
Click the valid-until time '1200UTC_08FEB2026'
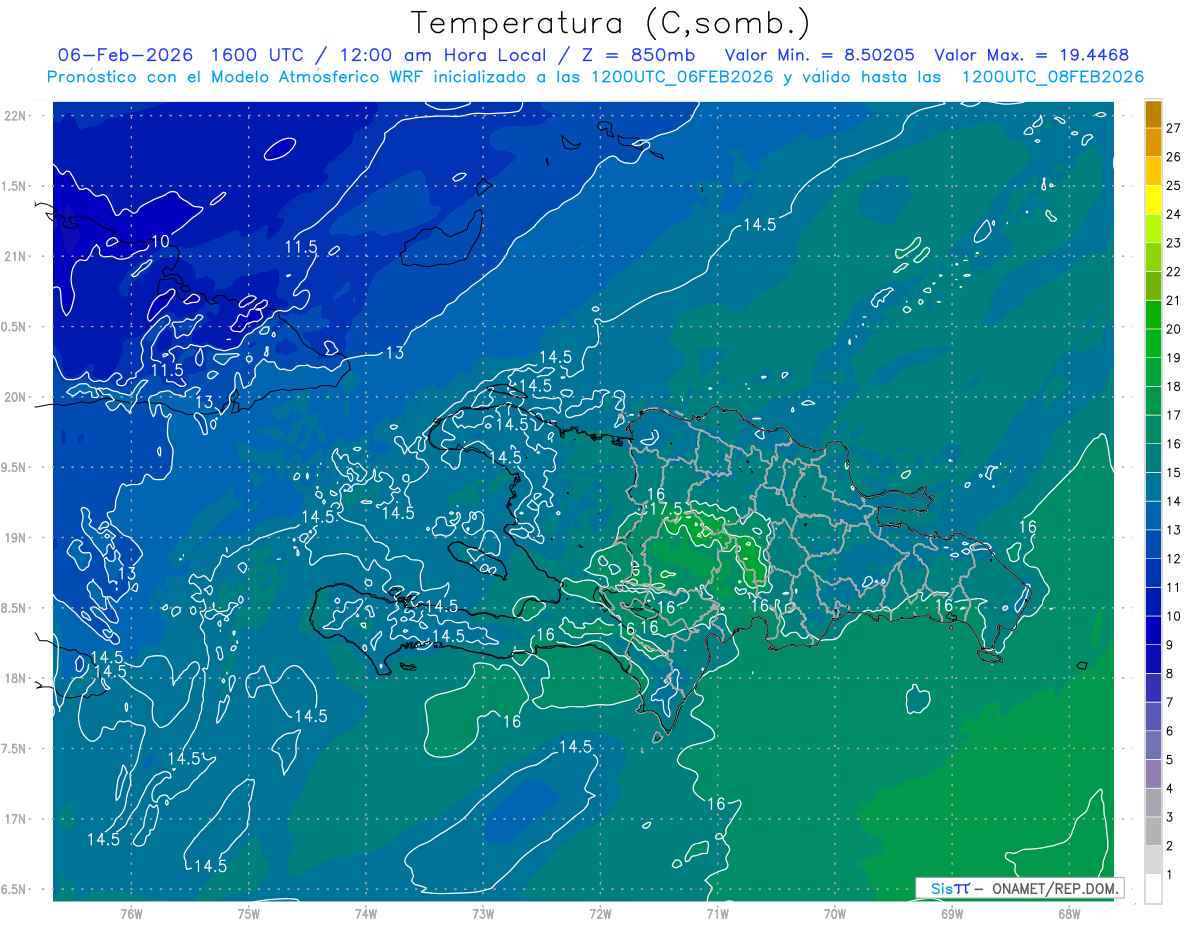tap(1053, 77)
